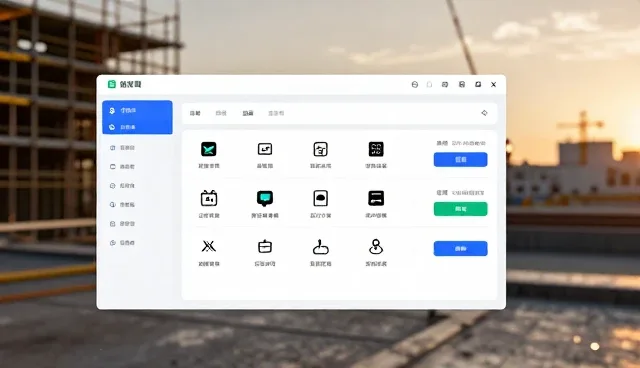This screenshot has height=368, width=640.
Task: Click the restore-window square icon in title bar
Action: [478, 84]
